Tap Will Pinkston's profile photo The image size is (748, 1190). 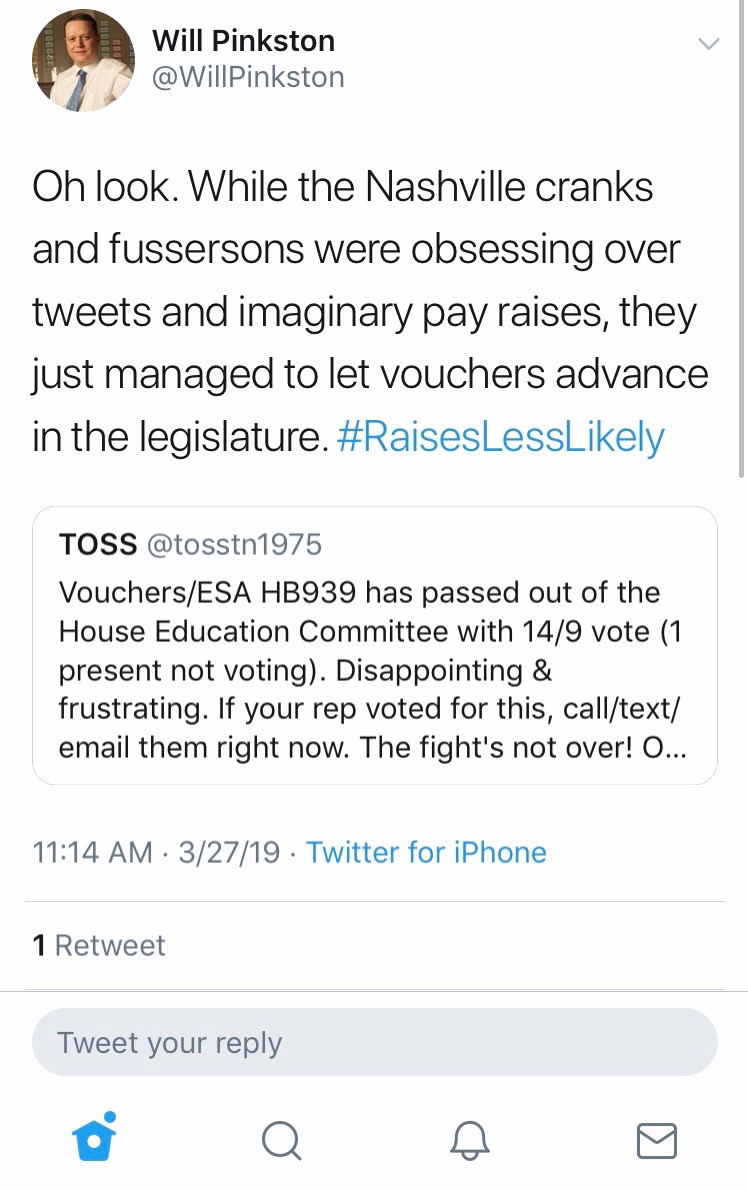coord(84,61)
